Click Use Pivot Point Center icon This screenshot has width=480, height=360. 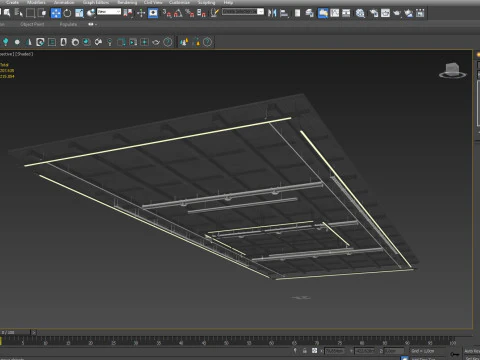[x=128, y=13]
